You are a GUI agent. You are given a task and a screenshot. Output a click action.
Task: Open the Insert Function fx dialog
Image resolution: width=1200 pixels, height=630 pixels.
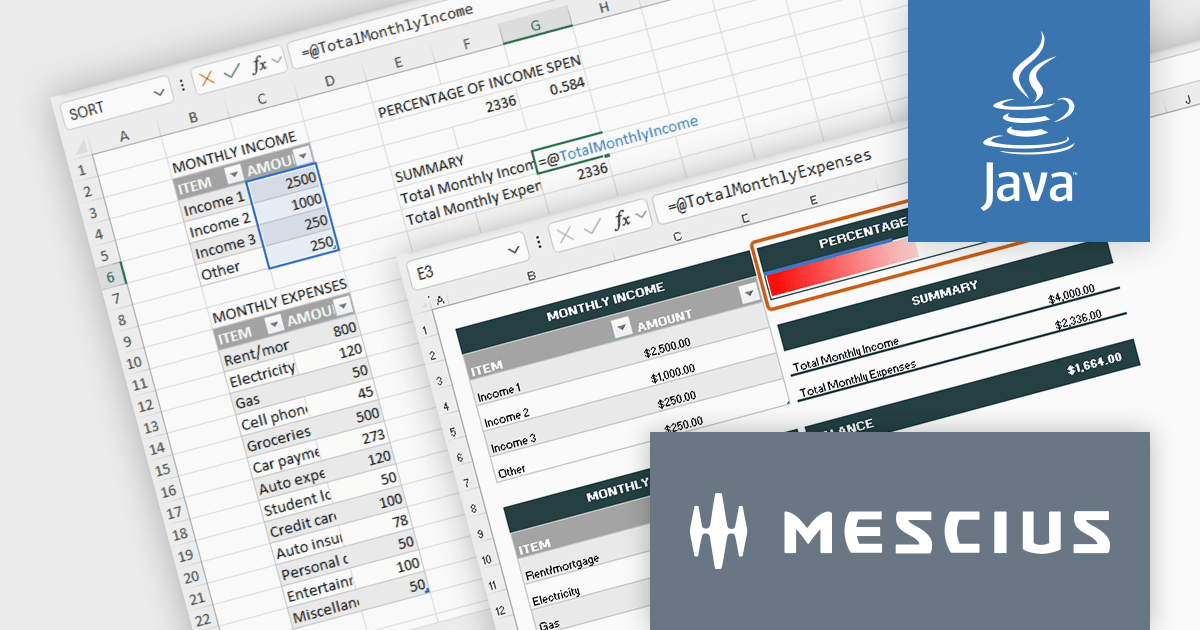258,63
